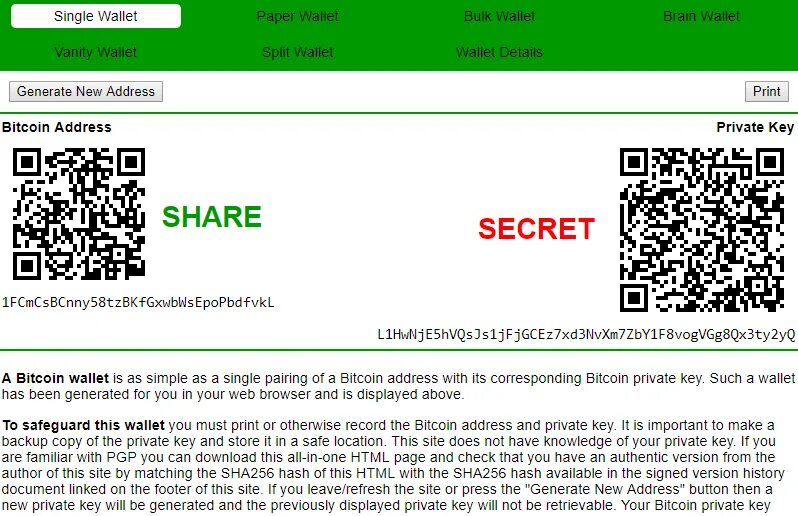Switch to the Bulk Wallet tab

pyautogui.click(x=499, y=16)
